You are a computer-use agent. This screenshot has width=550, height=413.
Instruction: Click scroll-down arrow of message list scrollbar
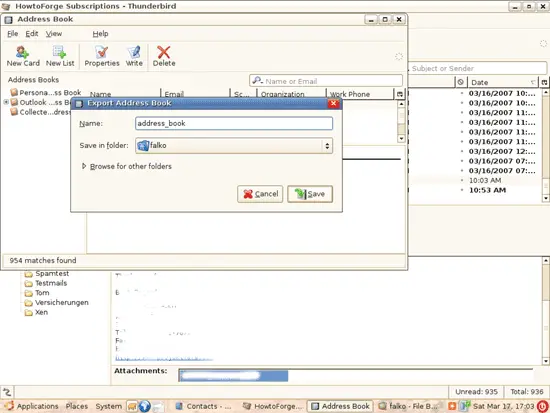click(x=545, y=198)
